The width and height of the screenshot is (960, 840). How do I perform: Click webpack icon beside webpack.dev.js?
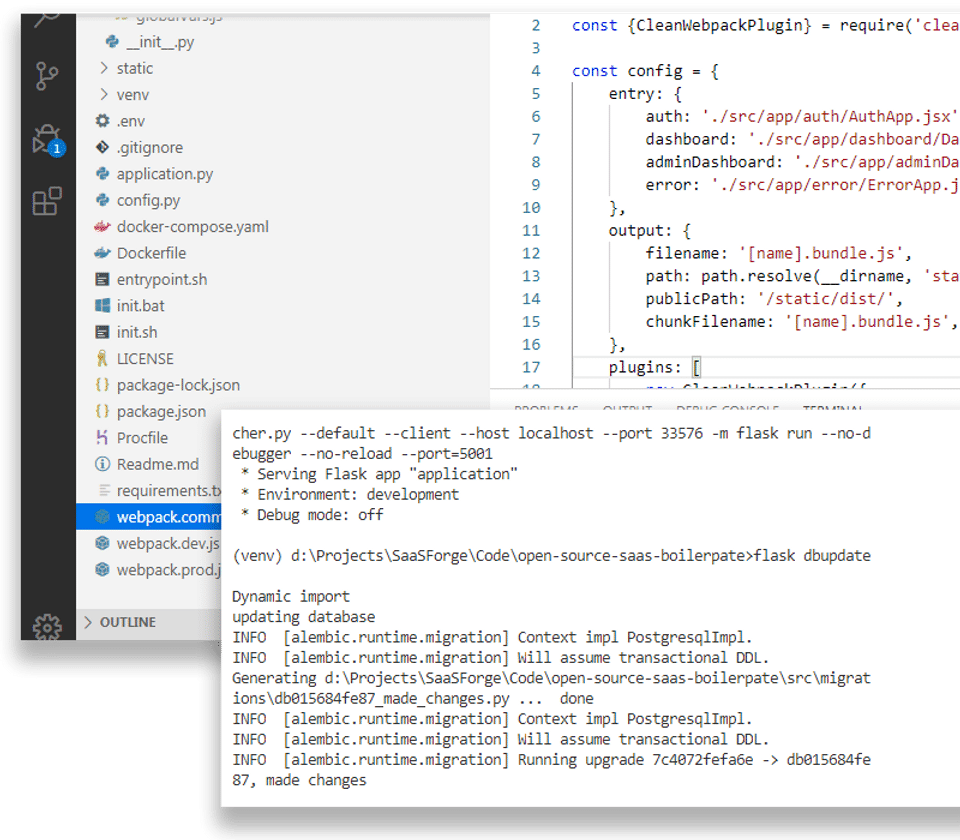pos(102,543)
